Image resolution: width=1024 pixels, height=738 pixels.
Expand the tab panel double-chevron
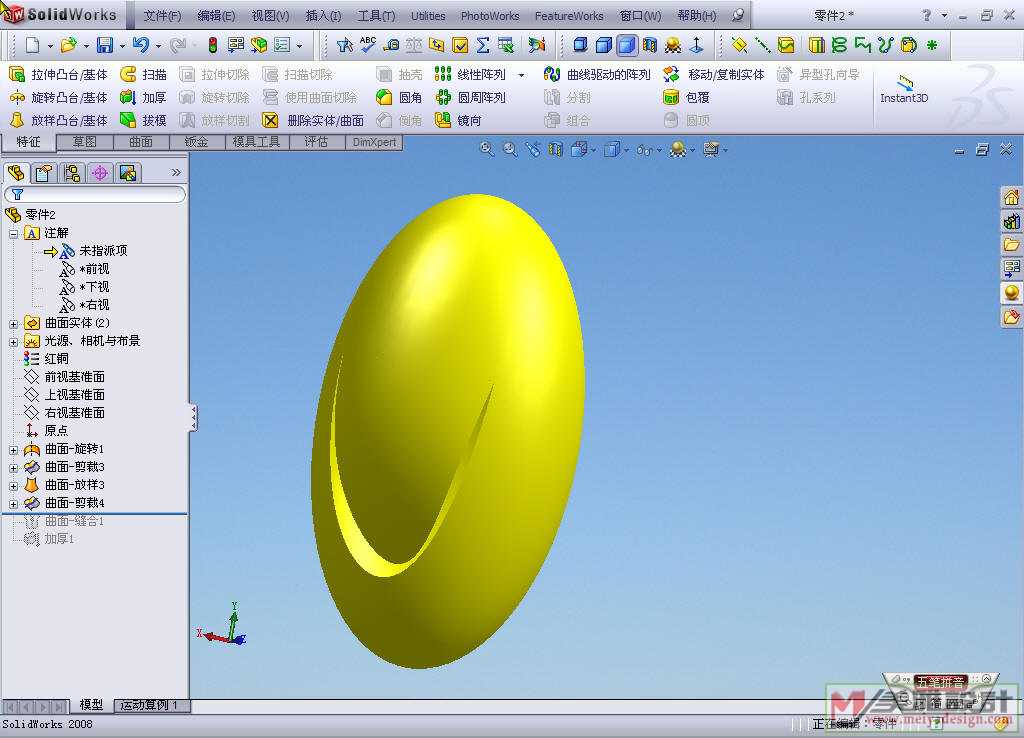tap(176, 172)
